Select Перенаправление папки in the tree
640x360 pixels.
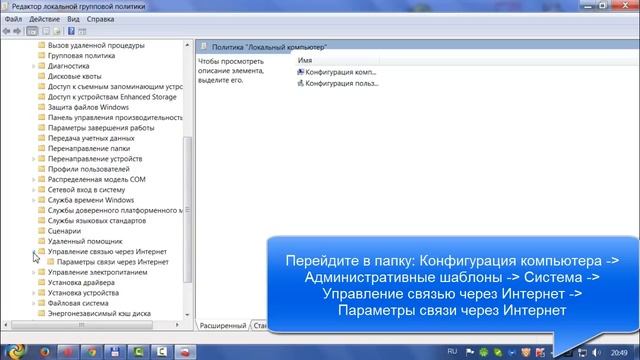coord(89,148)
